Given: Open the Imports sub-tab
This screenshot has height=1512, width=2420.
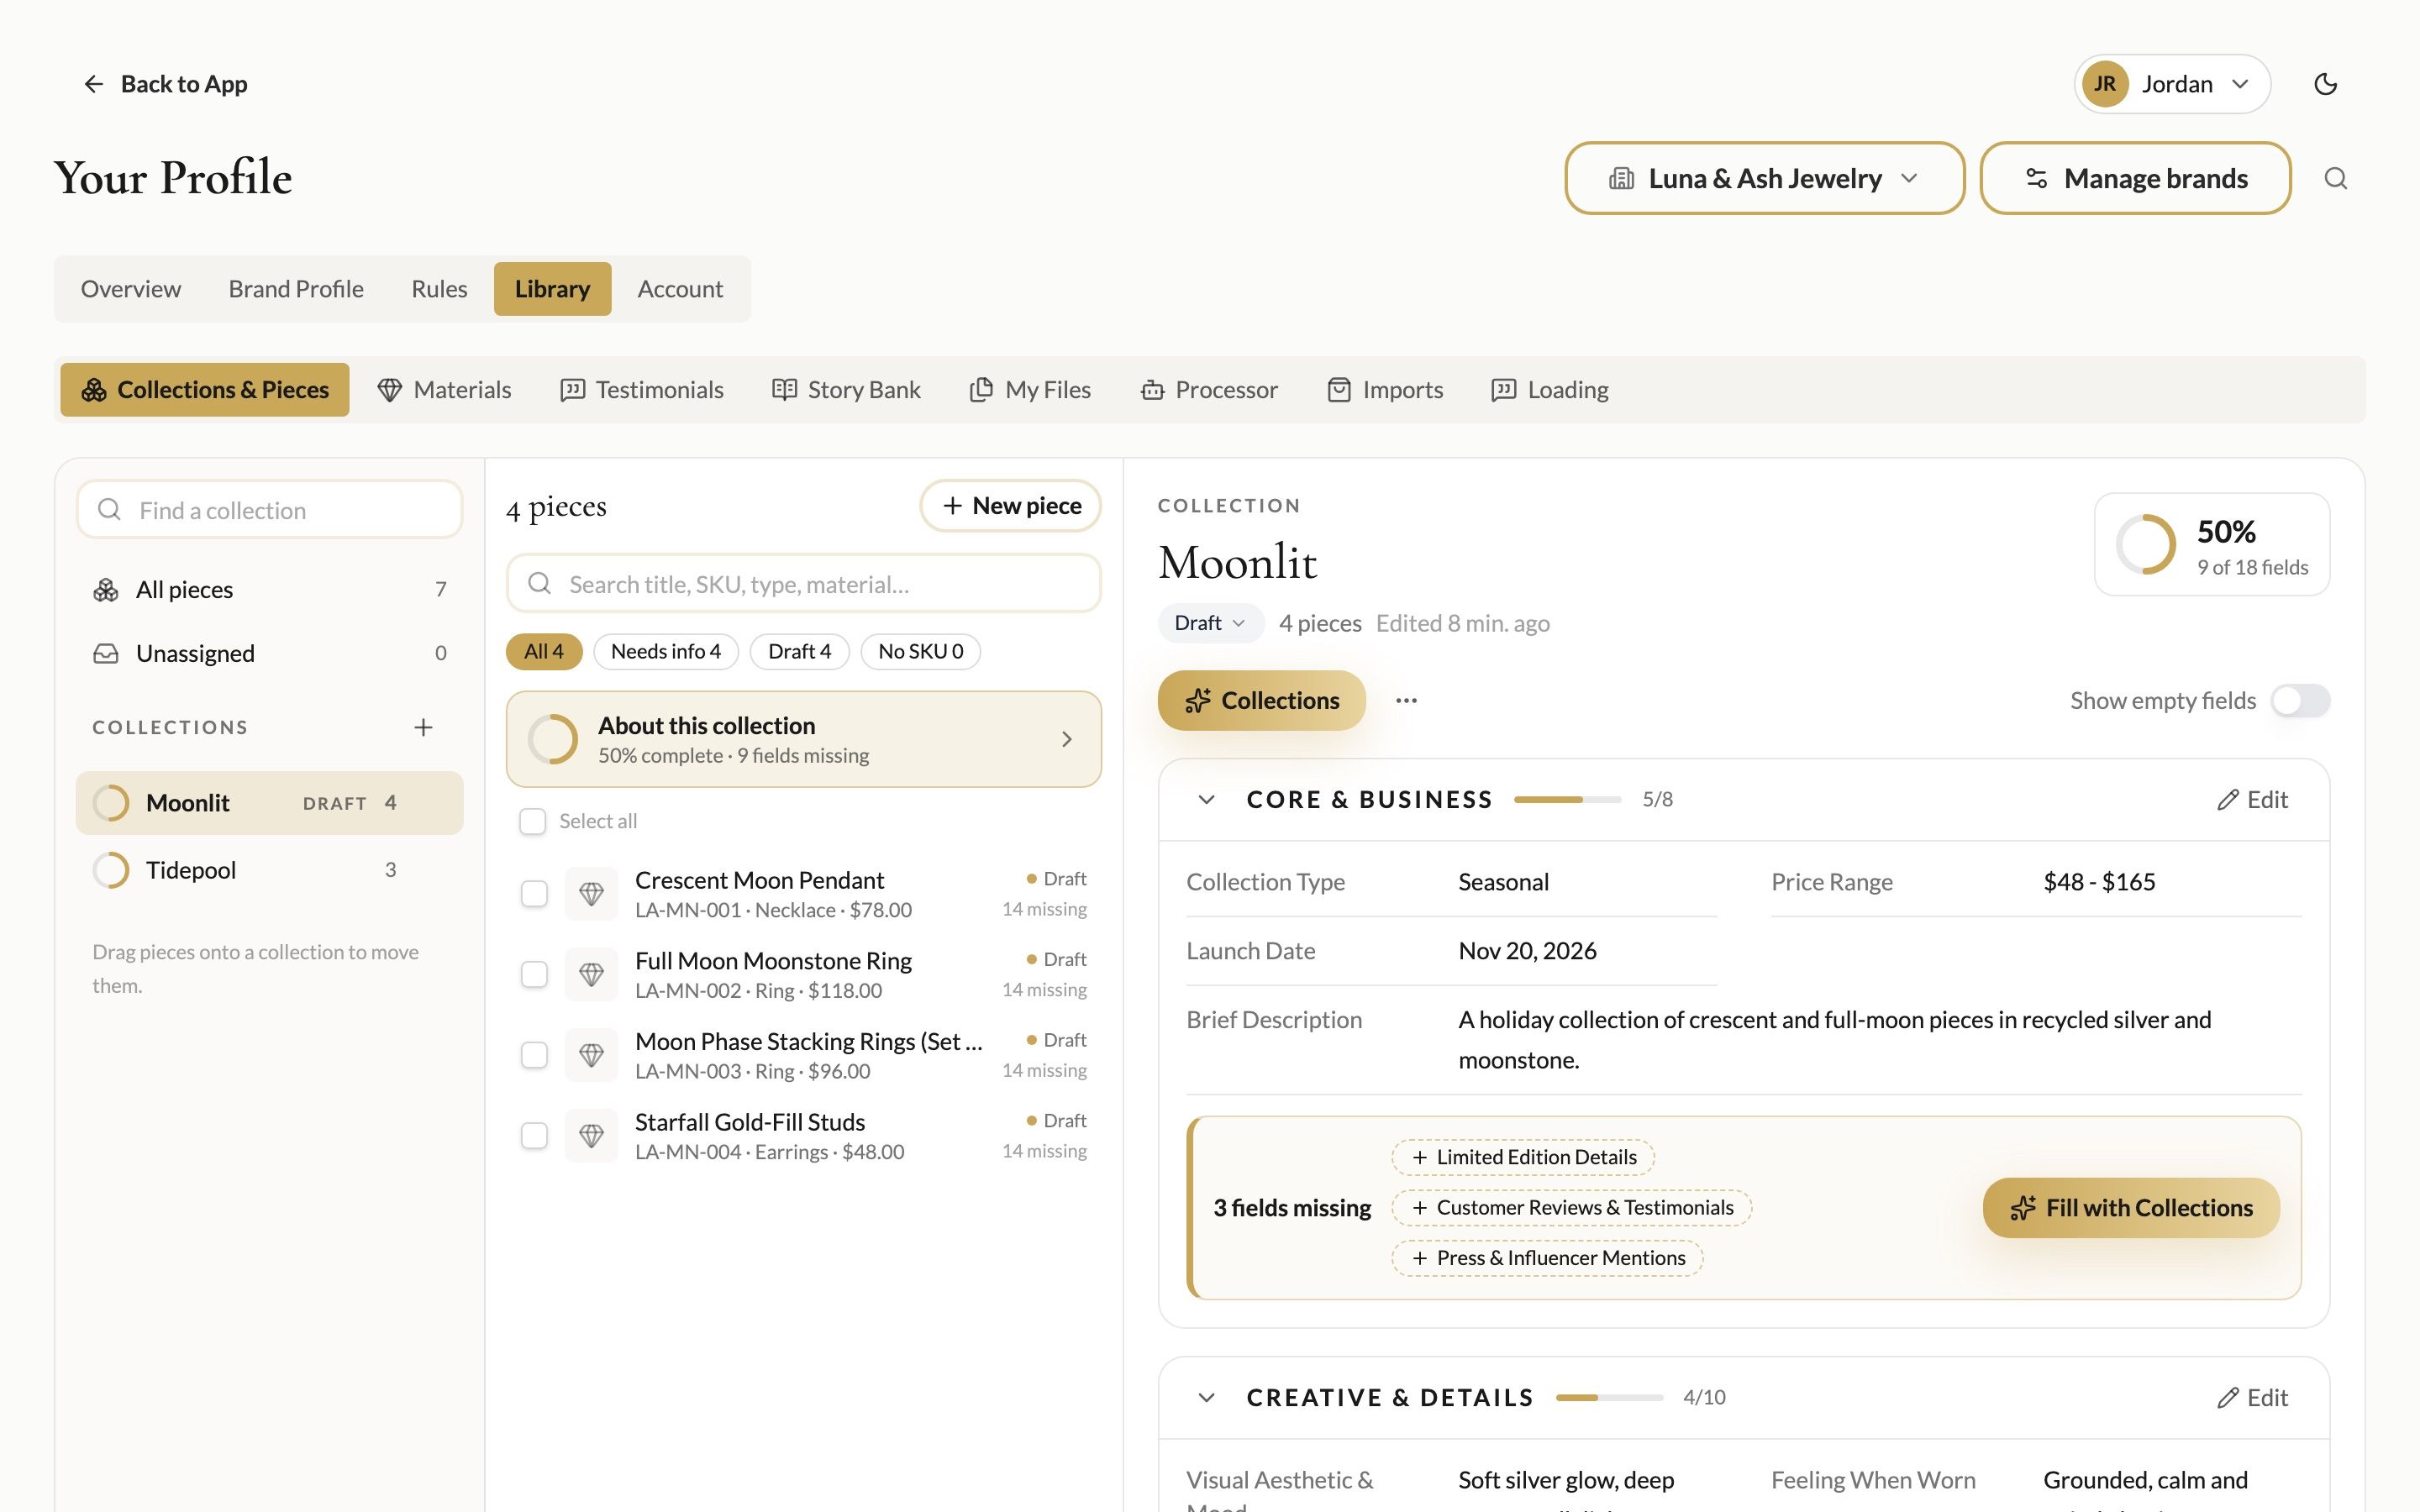Looking at the screenshot, I should coord(1385,389).
